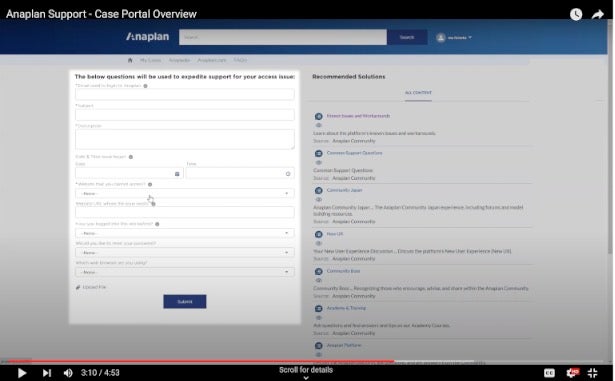Viewport: 615px width, 381px height.
Task: Click info icon beside Date & Time label
Action: (x=131, y=157)
